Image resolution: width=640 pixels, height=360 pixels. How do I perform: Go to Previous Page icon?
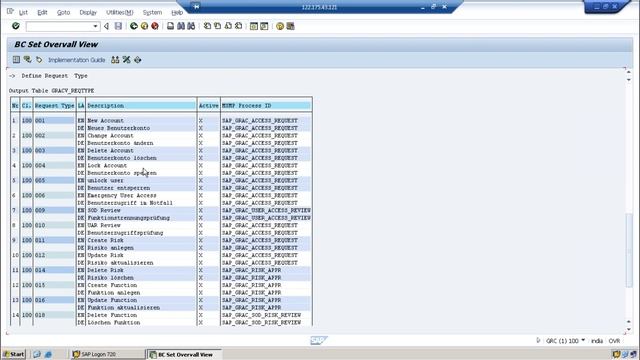[x=218, y=26]
